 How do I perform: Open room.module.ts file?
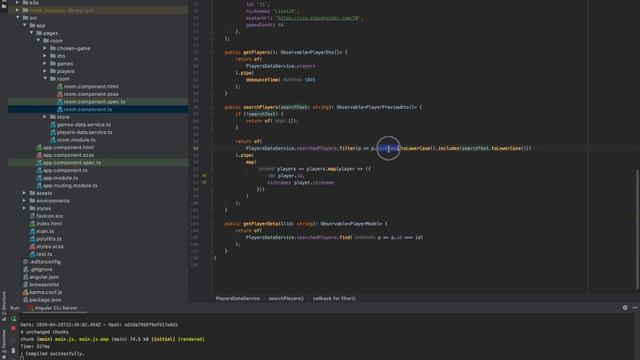coord(76,140)
